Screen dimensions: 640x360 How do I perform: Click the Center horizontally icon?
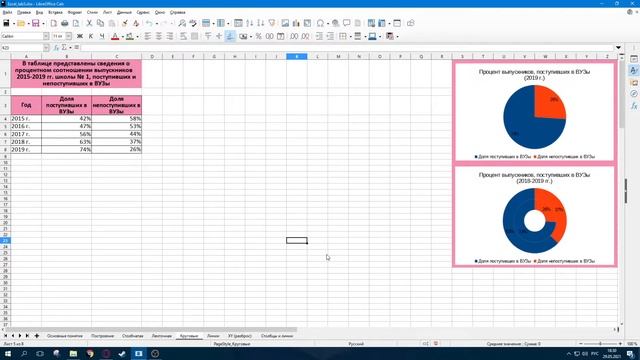159,36
